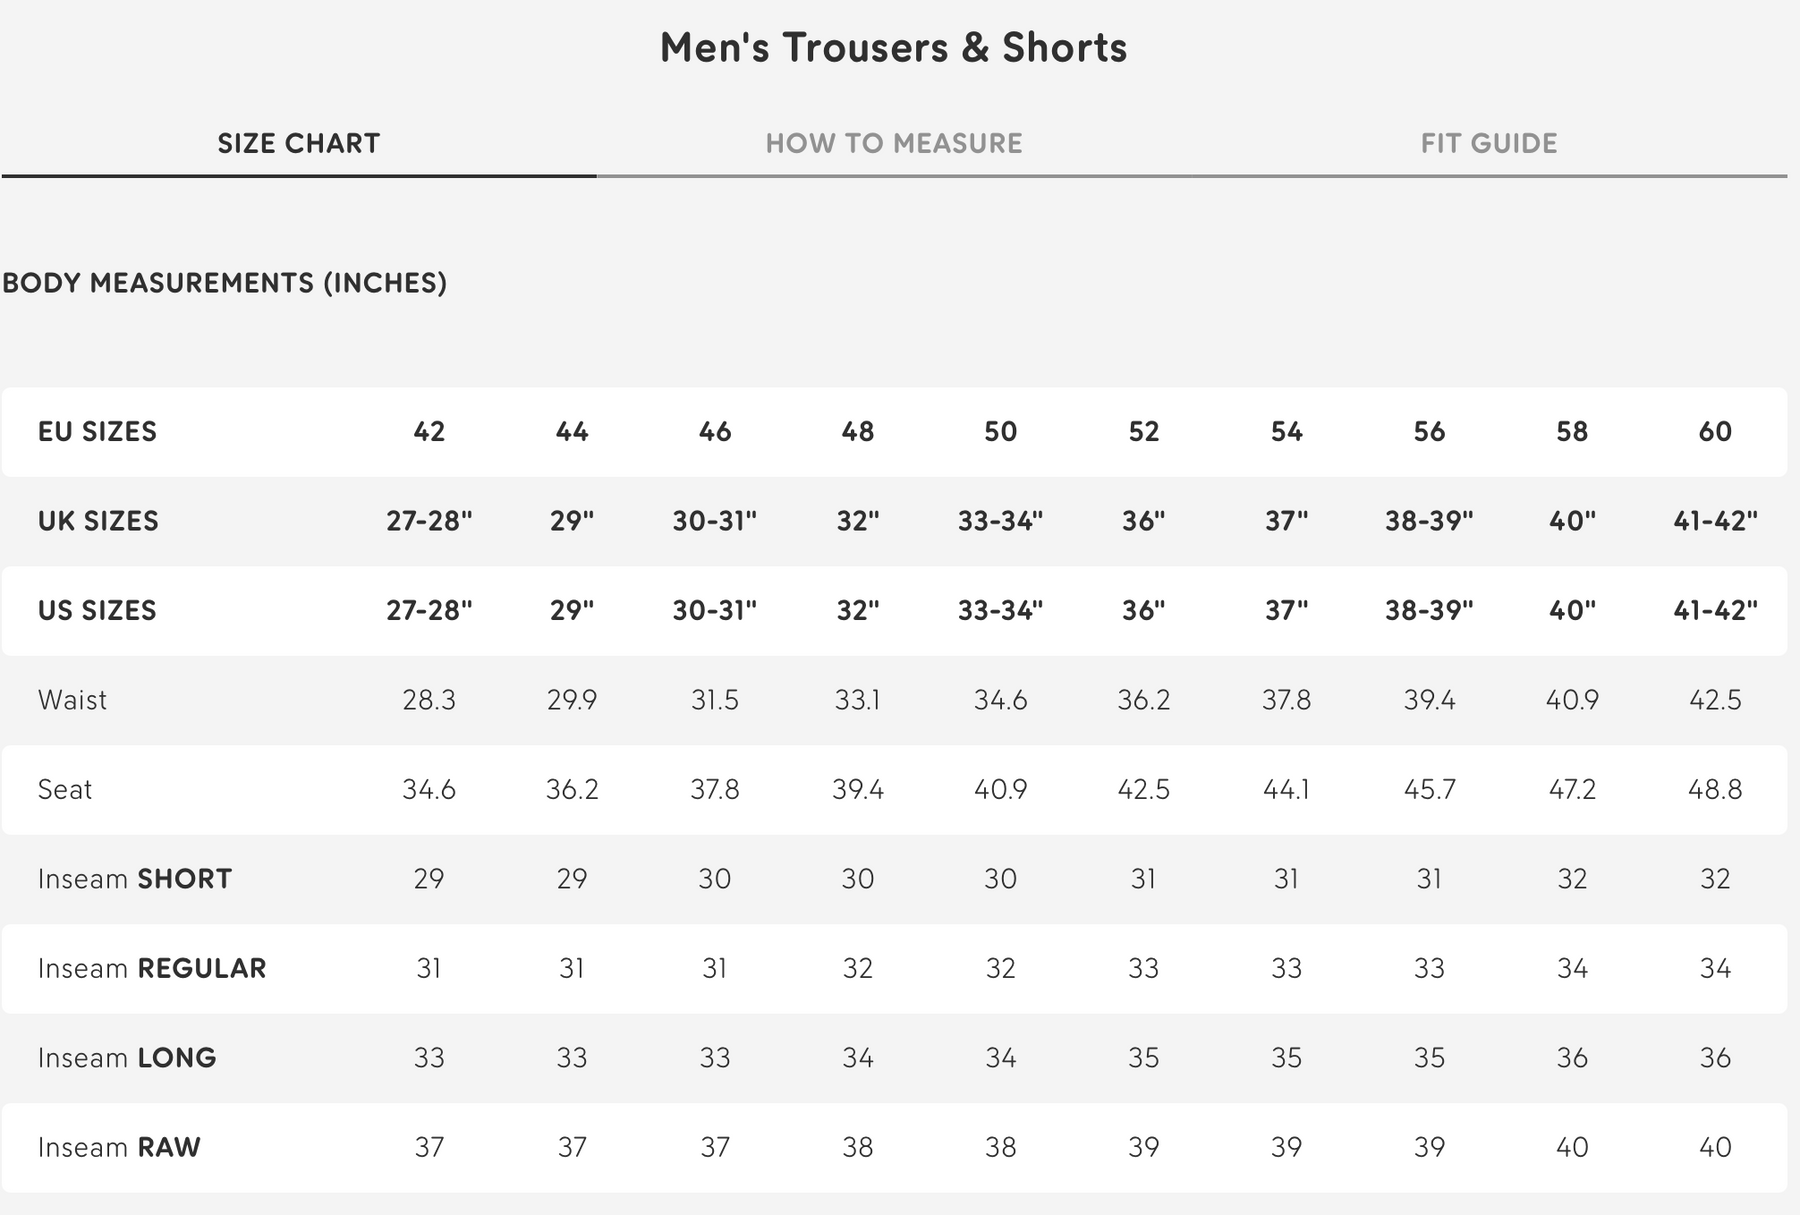The image size is (1800, 1215).
Task: Click the US SIZES row label
Action: tap(97, 610)
